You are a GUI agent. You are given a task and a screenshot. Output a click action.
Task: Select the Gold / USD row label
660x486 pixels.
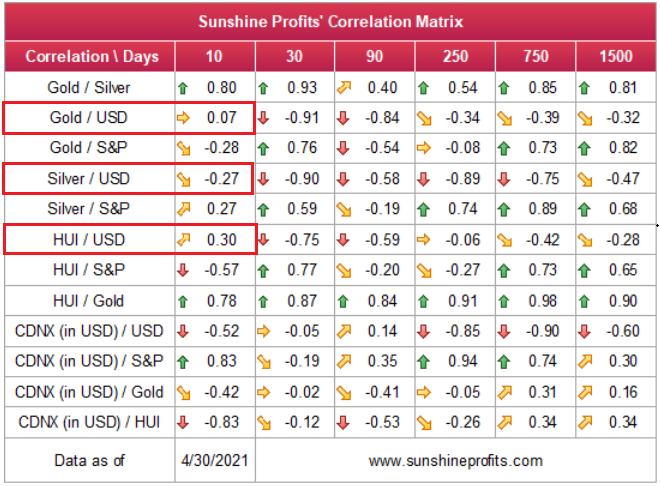90,118
